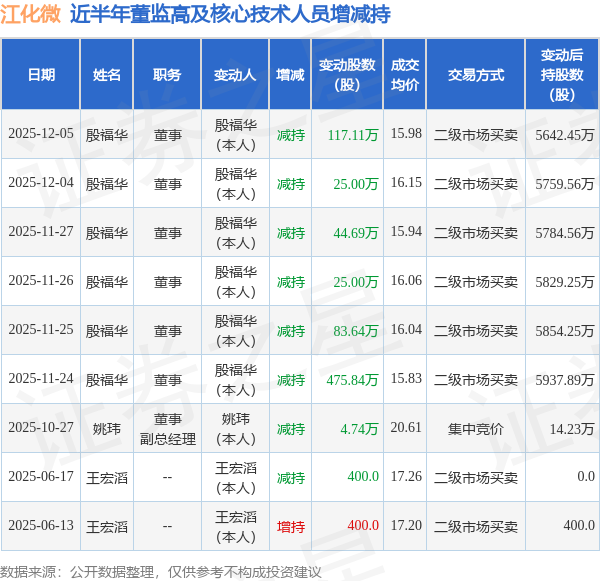Click the holding value 5759.56万
600x581 pixels.
tap(565, 184)
